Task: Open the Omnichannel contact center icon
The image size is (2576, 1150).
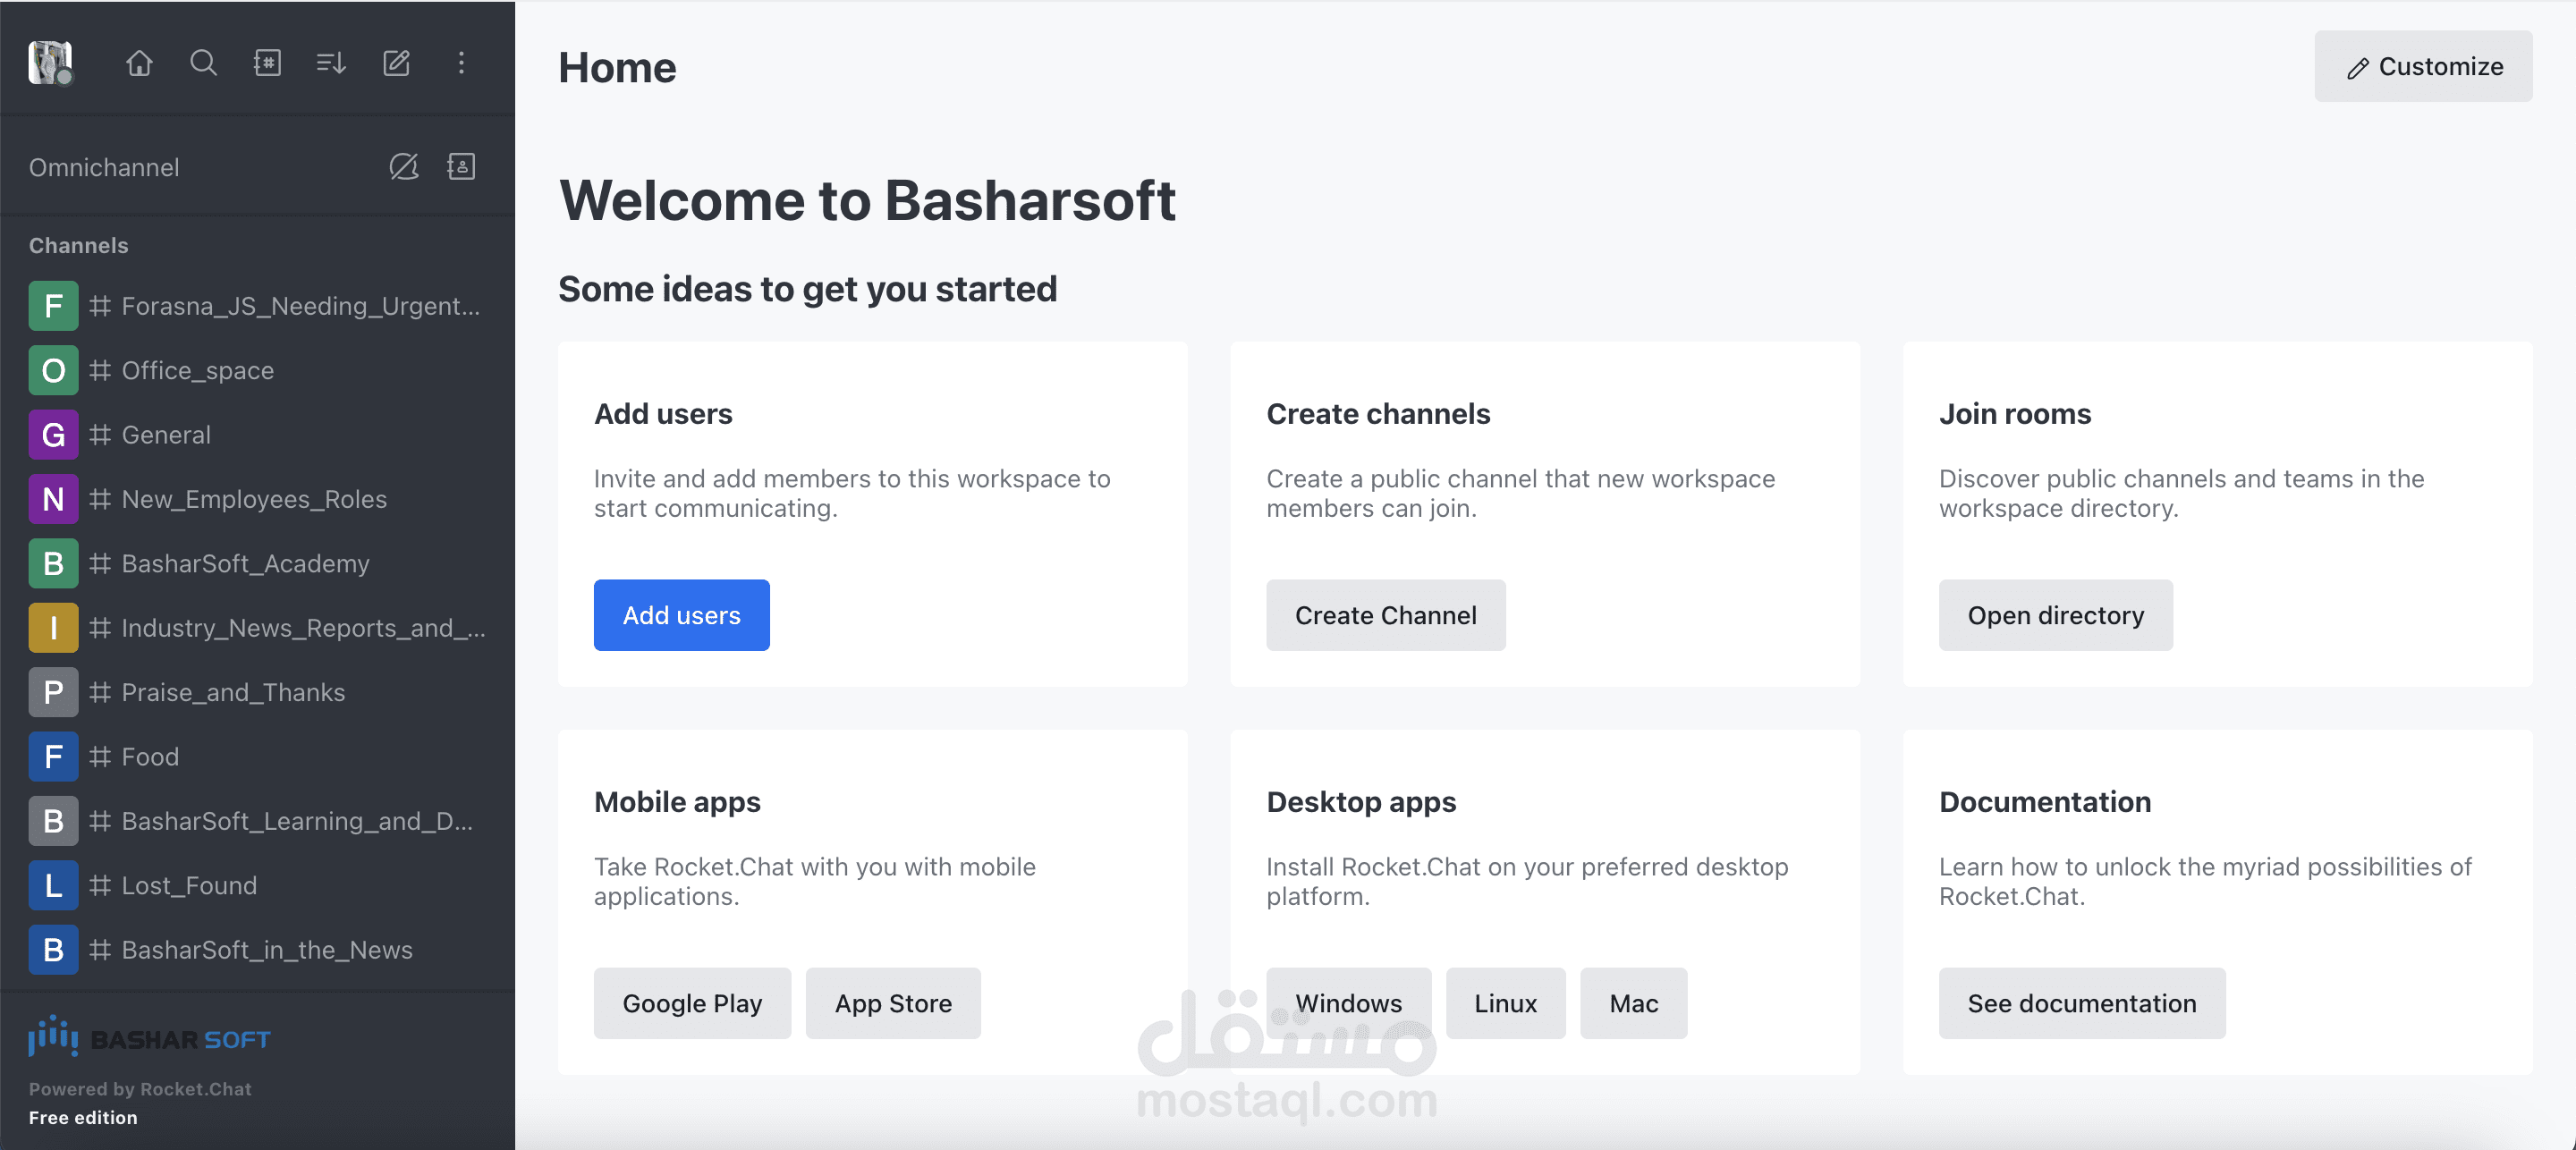Action: coord(461,167)
